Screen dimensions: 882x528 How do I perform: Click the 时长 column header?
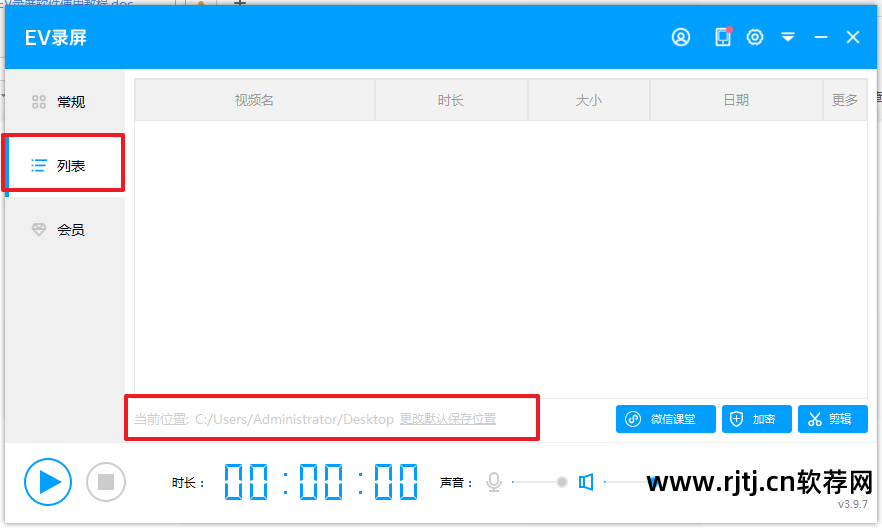(451, 100)
